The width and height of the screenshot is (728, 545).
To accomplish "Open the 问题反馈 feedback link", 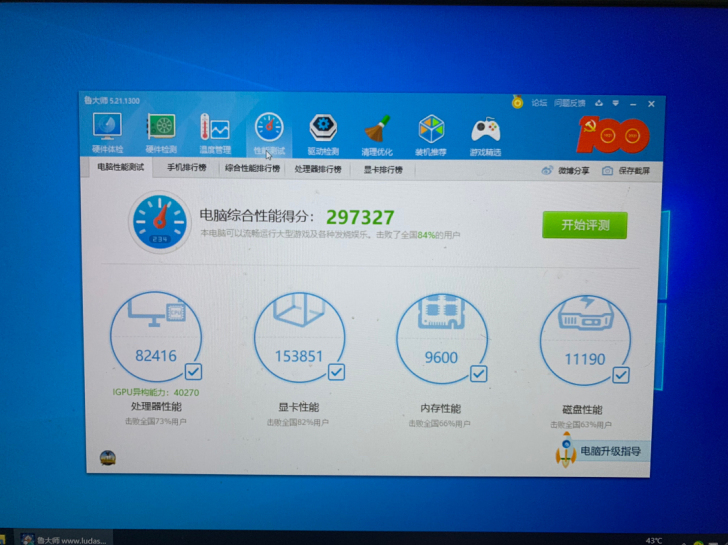I will pos(570,103).
